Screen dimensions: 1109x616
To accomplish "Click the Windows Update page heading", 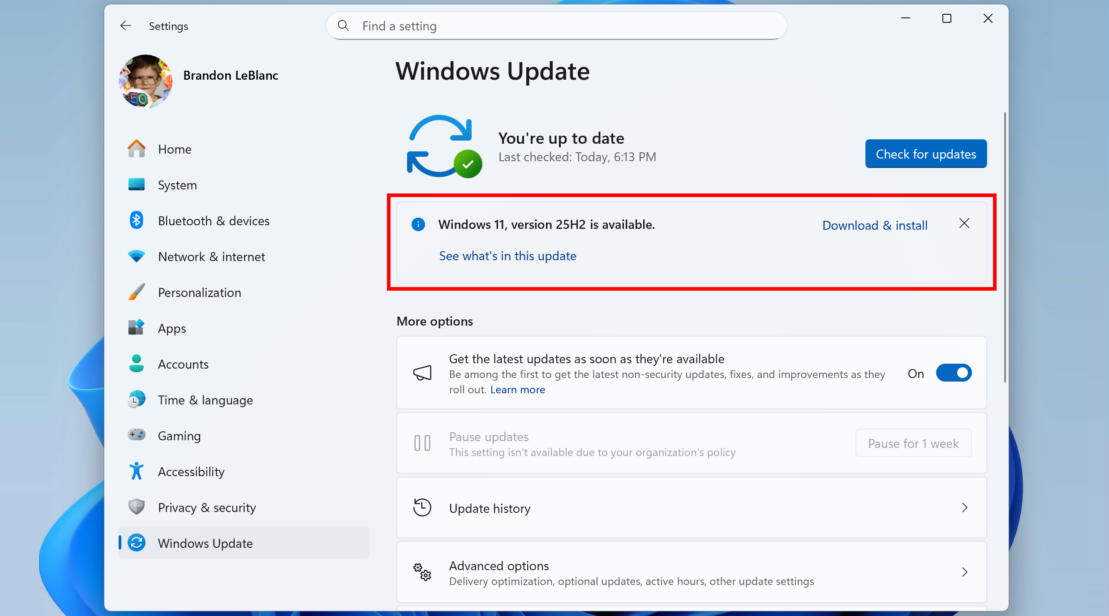I will pyautogui.click(x=492, y=71).
